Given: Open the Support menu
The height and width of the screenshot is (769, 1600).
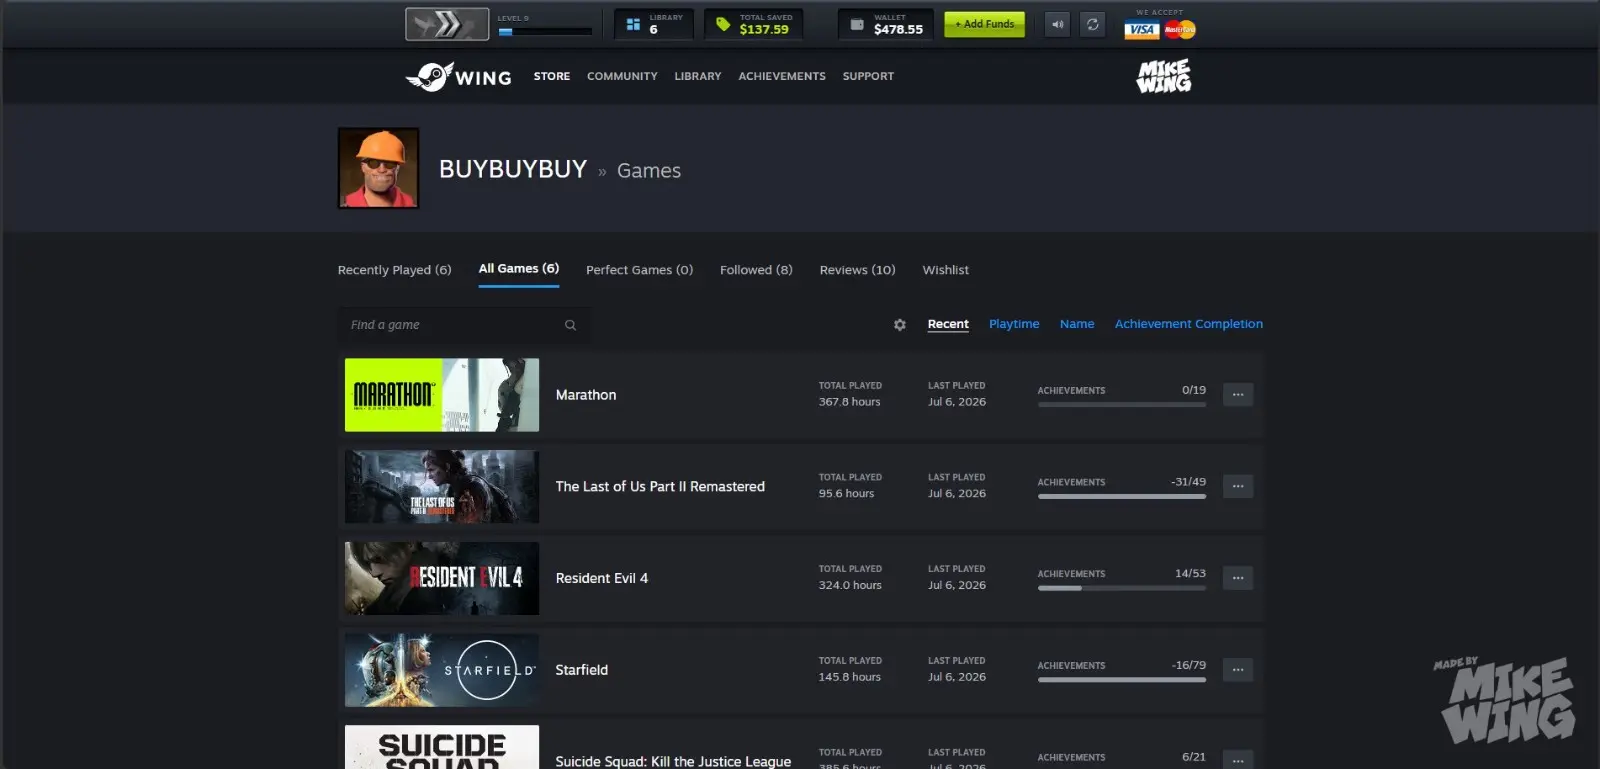Looking at the screenshot, I should pos(868,76).
